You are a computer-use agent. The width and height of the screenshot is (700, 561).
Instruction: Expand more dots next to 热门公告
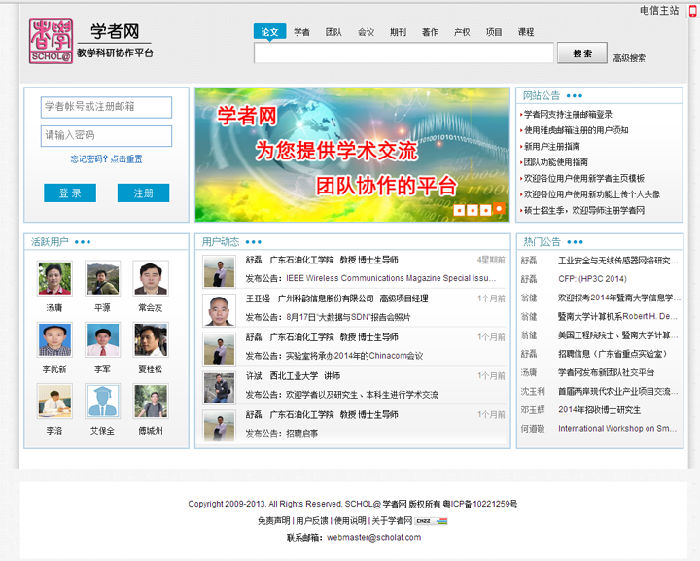tap(575, 242)
